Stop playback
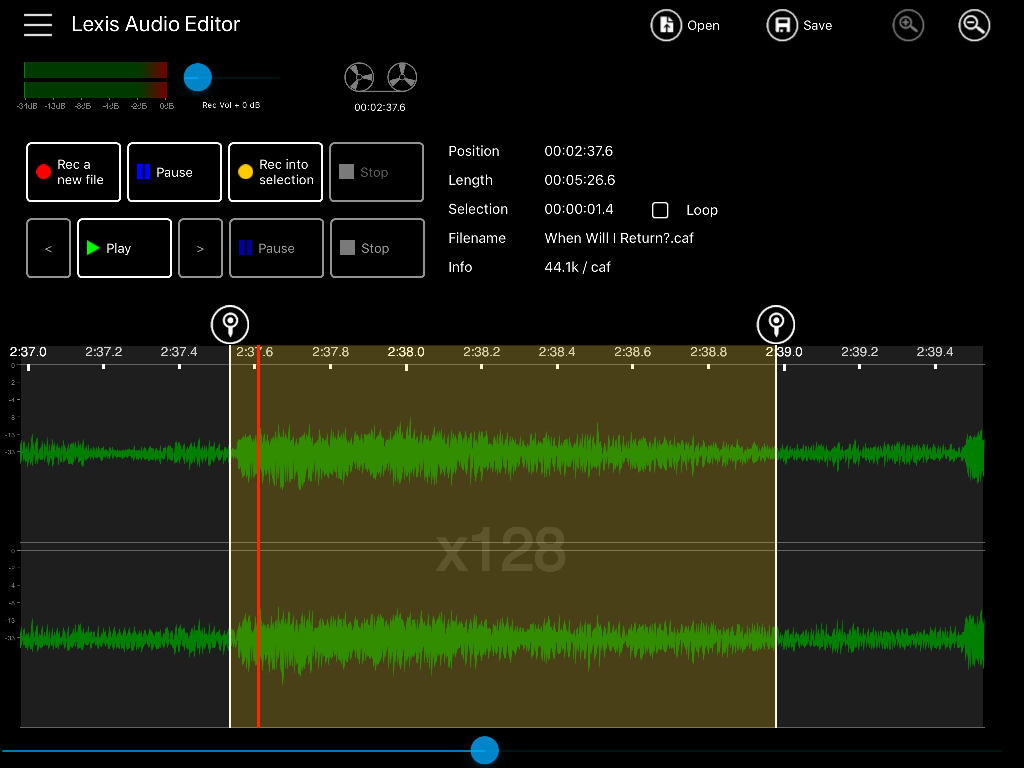 coord(377,248)
